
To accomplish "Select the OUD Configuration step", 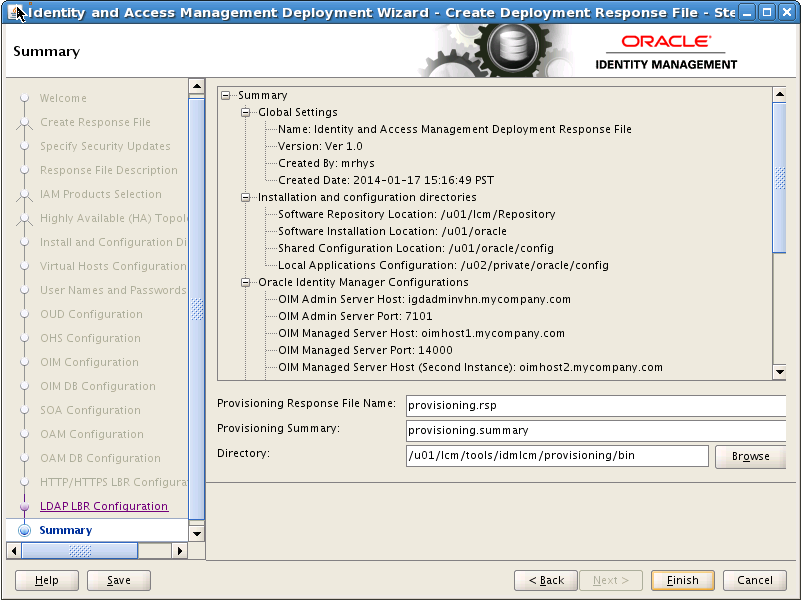I will point(91,314).
